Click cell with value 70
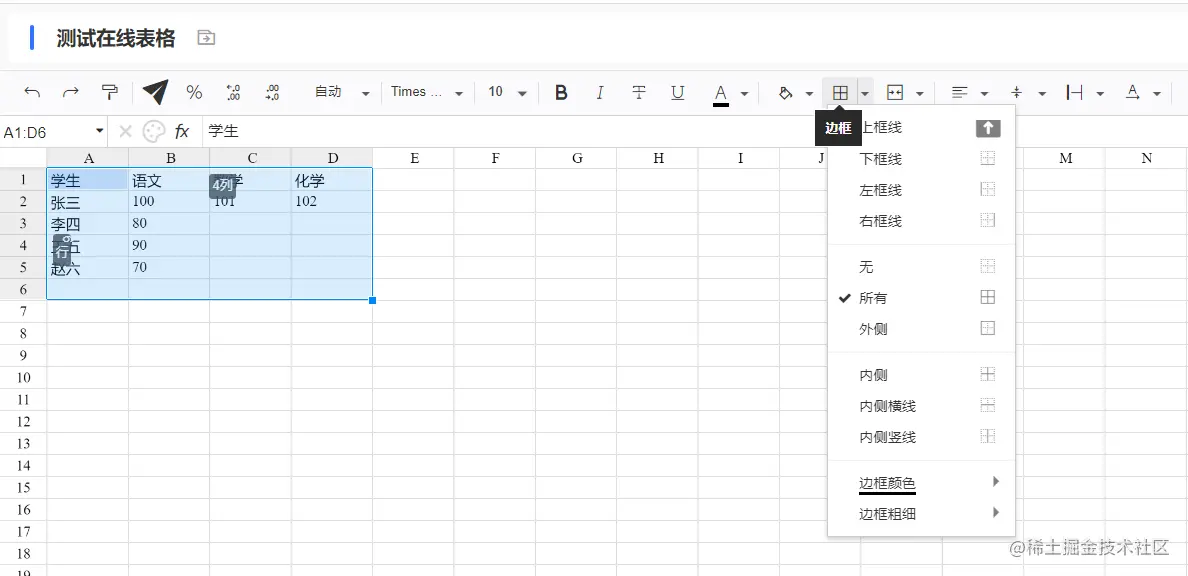 (169, 268)
